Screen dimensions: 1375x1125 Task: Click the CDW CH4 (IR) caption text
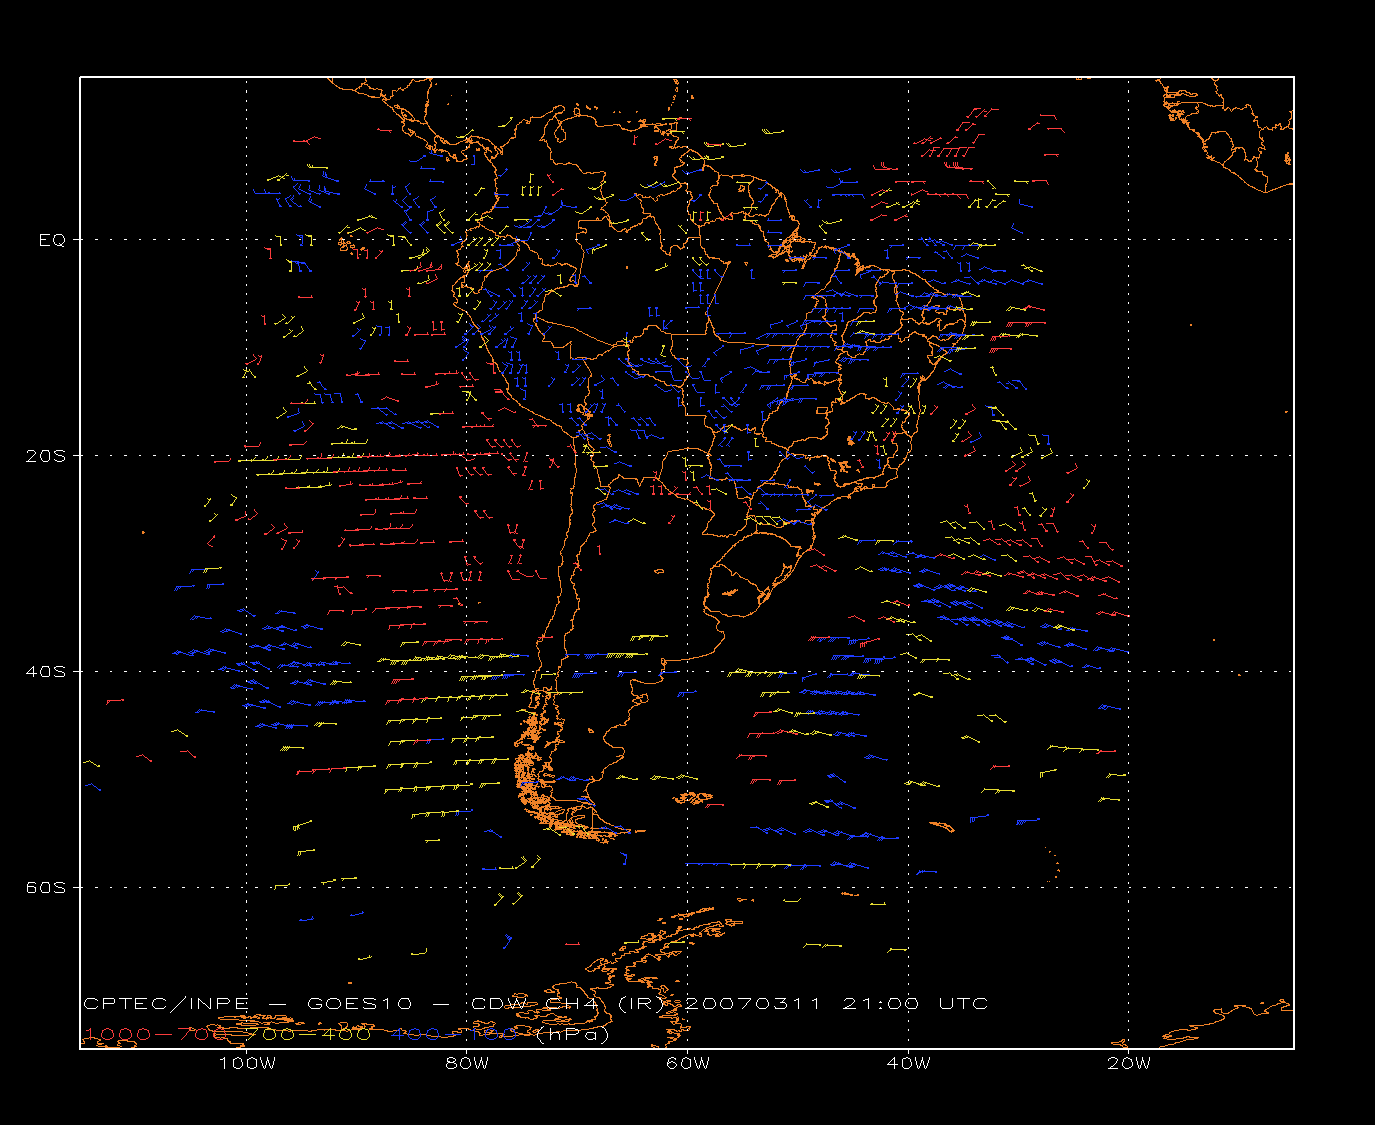568,1003
